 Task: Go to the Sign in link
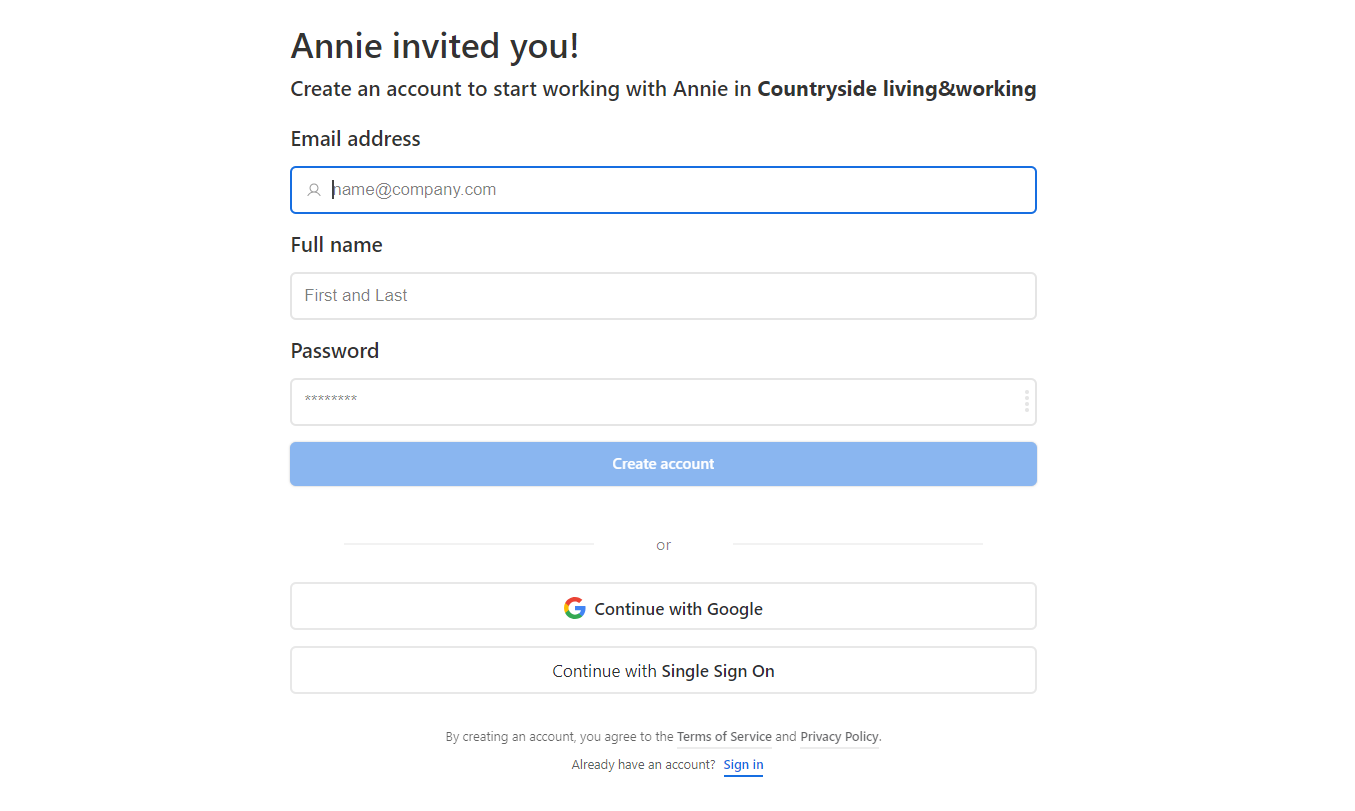pyautogui.click(x=743, y=765)
